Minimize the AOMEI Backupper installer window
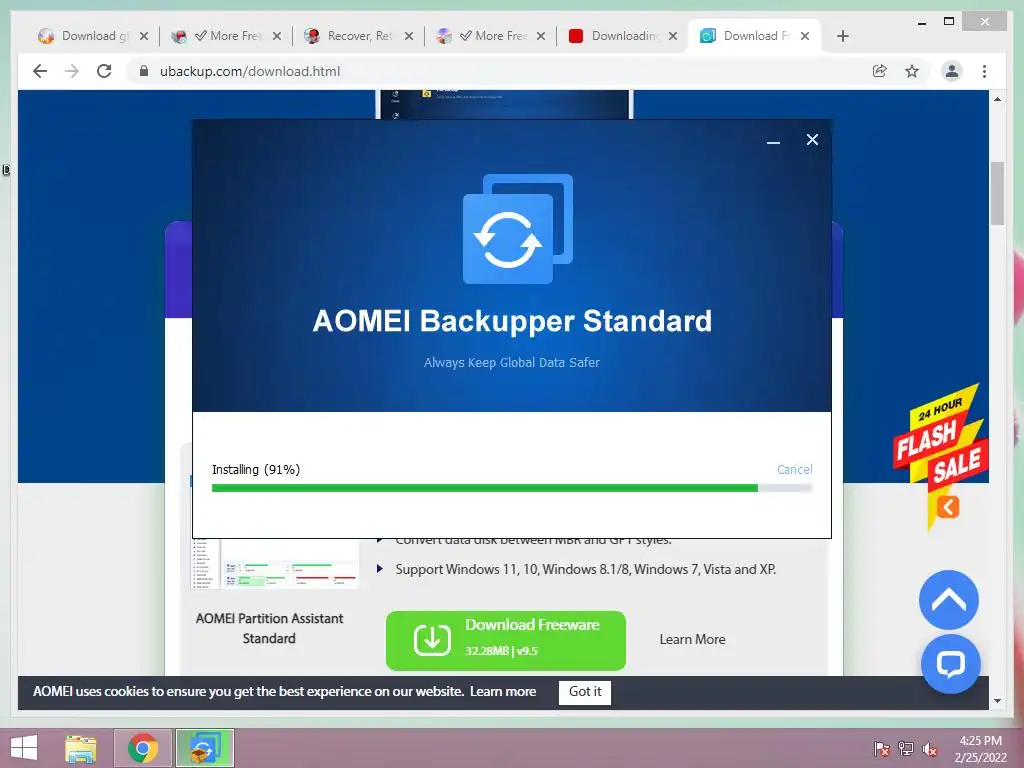The height and width of the screenshot is (768, 1024). [x=773, y=140]
